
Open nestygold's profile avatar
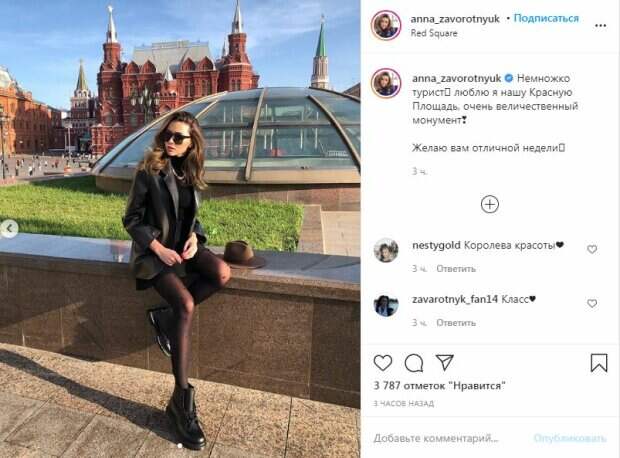pyautogui.click(x=386, y=251)
